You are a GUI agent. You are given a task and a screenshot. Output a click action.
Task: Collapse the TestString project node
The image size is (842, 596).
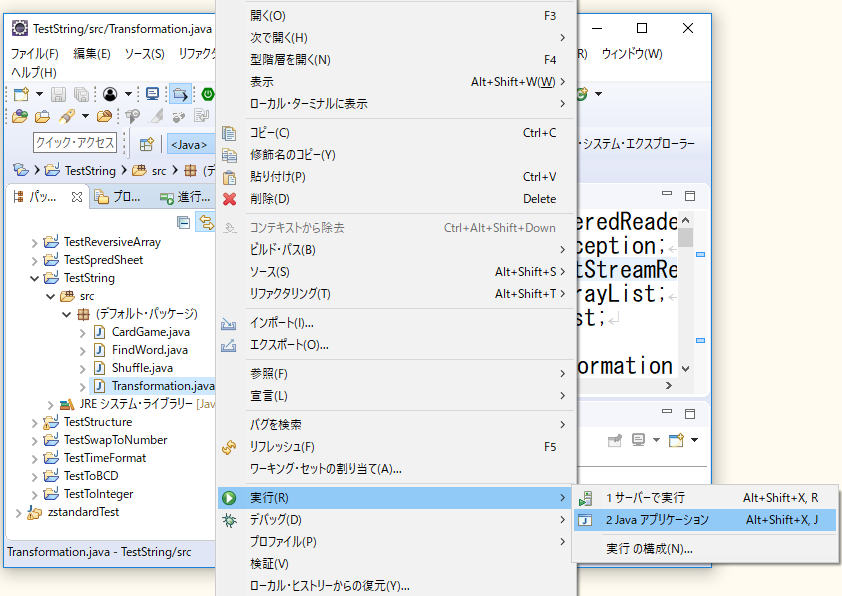pyautogui.click(x=34, y=278)
